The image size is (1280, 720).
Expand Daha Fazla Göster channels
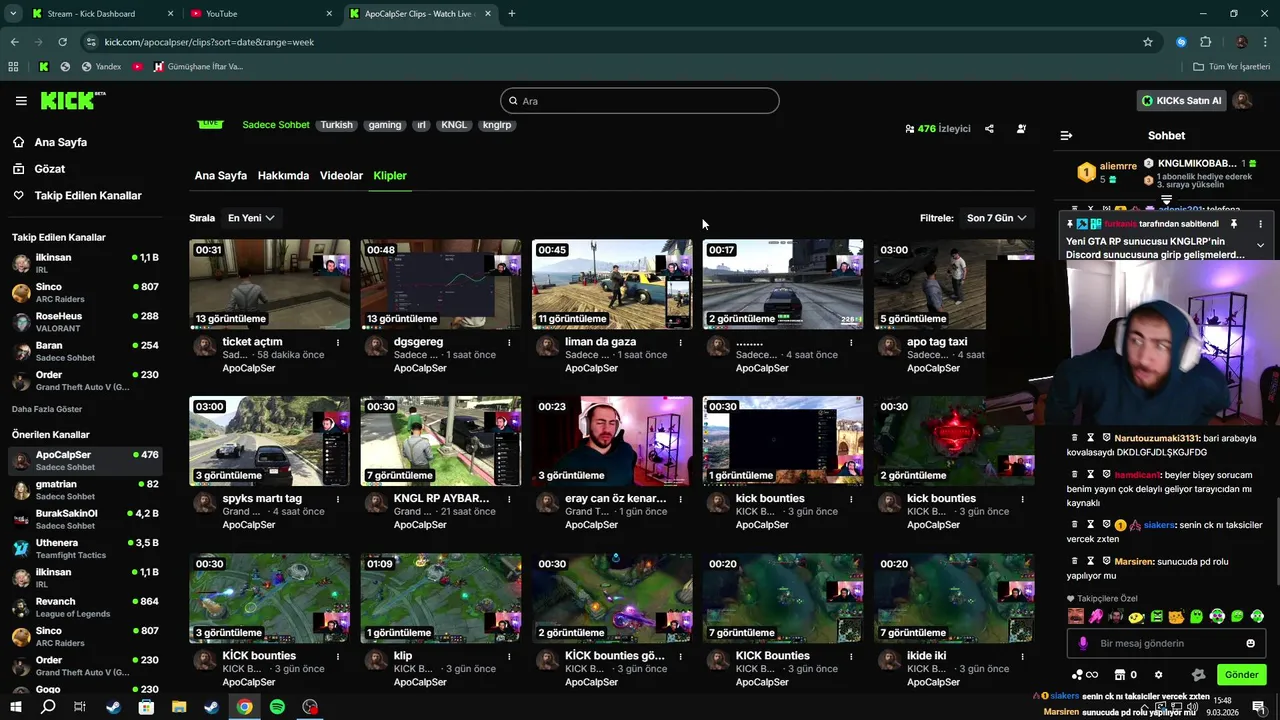click(x=47, y=409)
